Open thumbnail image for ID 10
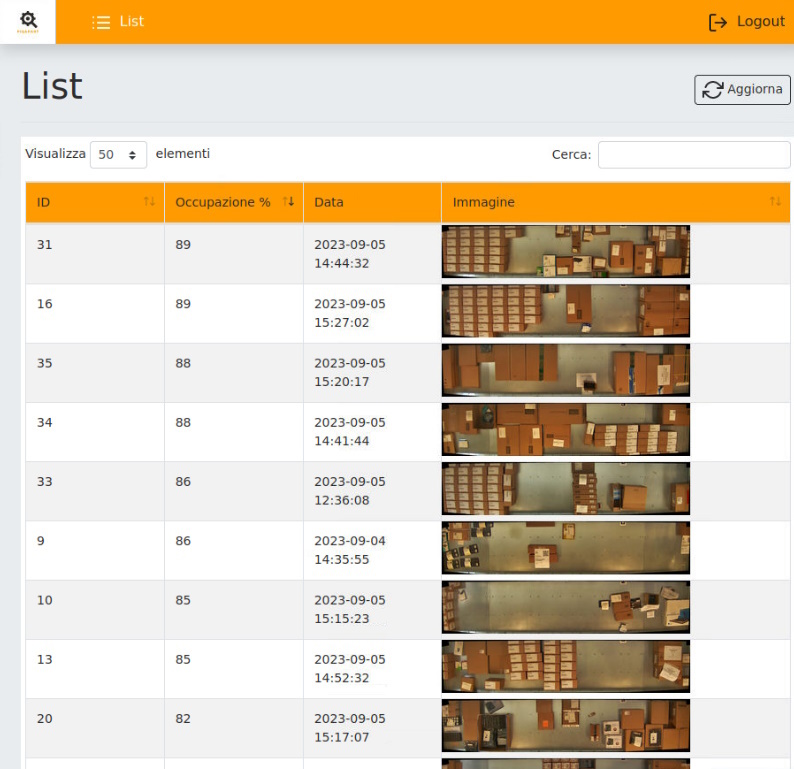This screenshot has width=794, height=769. 566,607
